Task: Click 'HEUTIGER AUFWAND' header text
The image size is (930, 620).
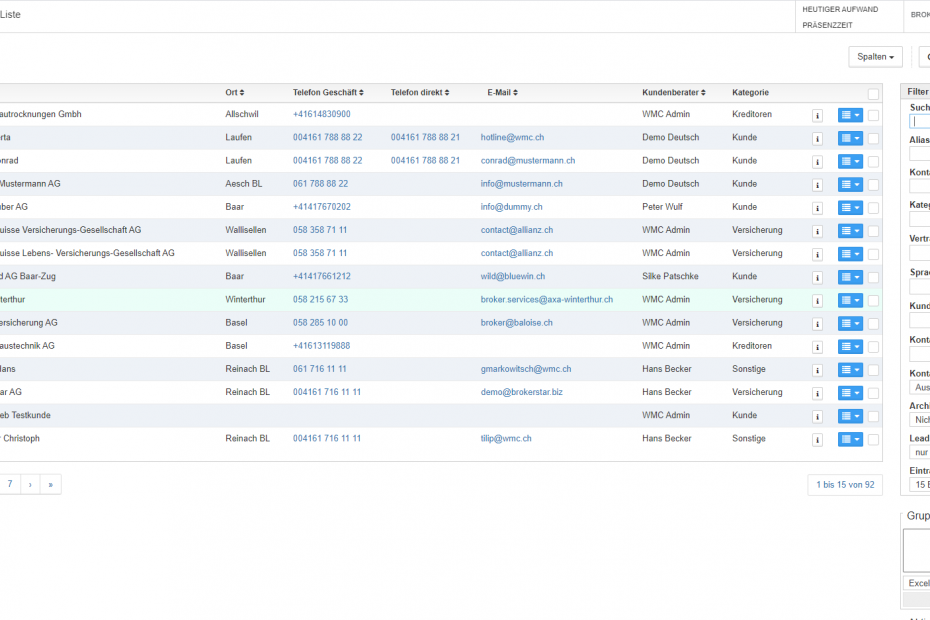Action: [x=840, y=9]
